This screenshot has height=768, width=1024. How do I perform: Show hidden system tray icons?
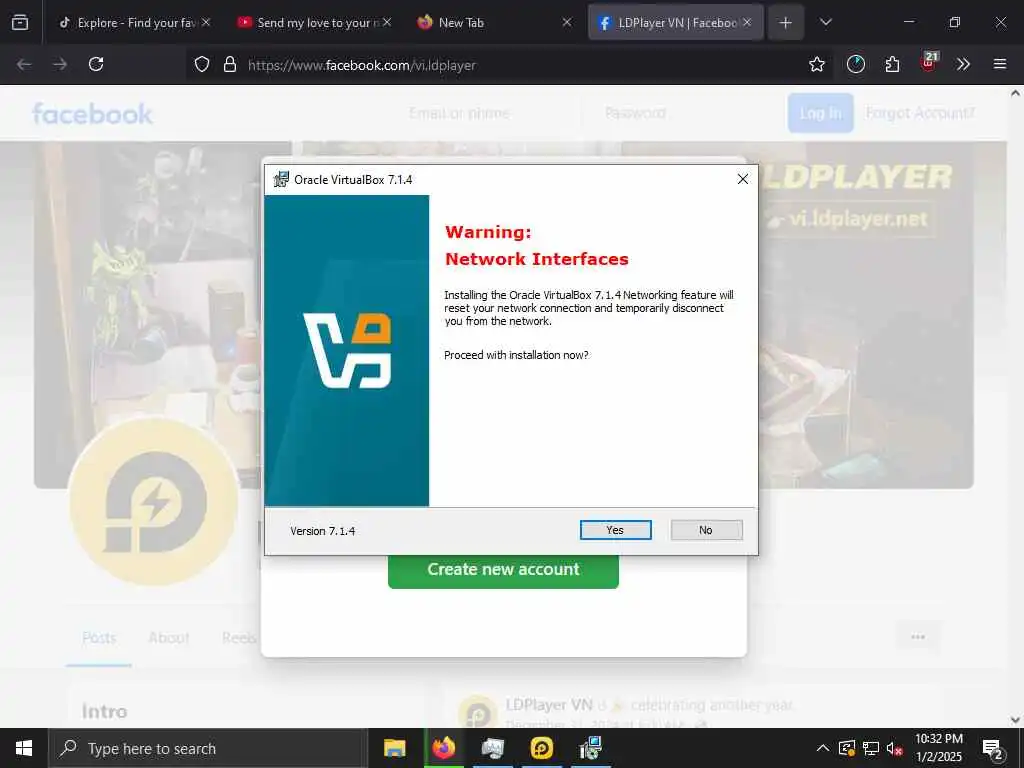(x=823, y=748)
